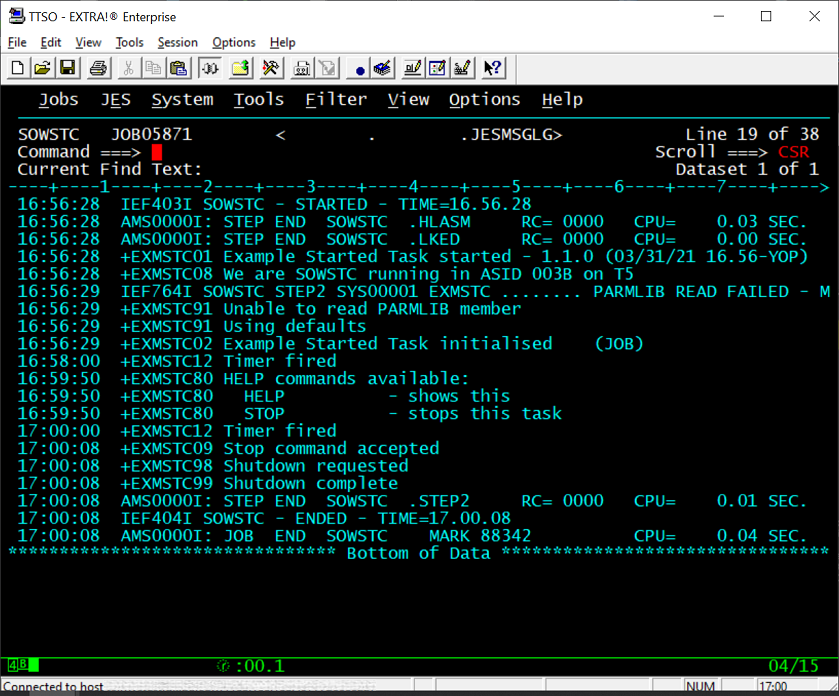The height and width of the screenshot is (696, 839).
Task: Click the 16:58:00 Timer fired line
Action: click(177, 361)
